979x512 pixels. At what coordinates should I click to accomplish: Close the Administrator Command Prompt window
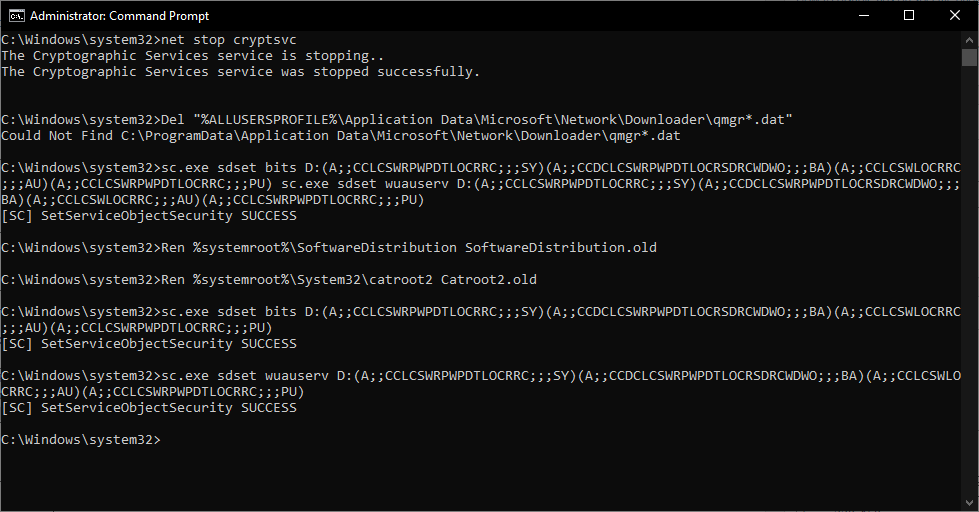coord(954,15)
